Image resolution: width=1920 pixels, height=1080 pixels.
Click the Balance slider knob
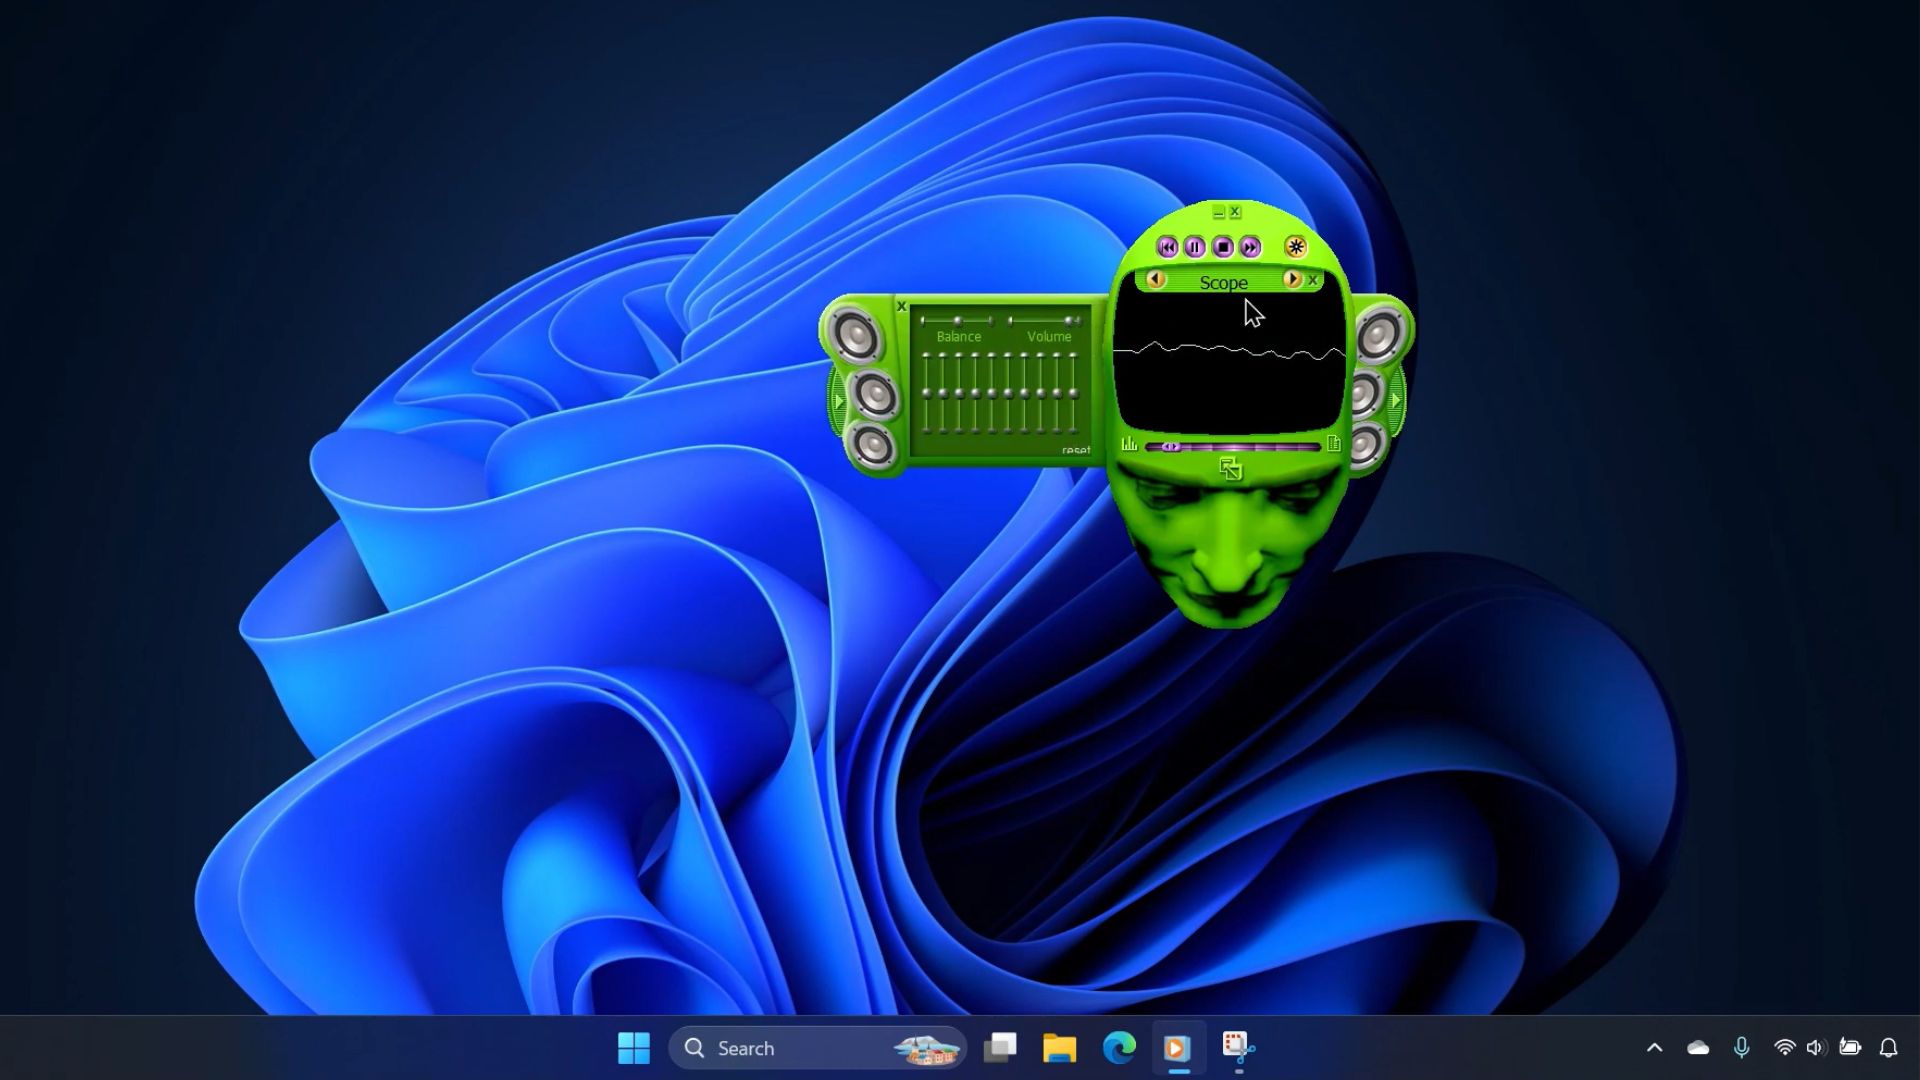pyautogui.click(x=957, y=321)
